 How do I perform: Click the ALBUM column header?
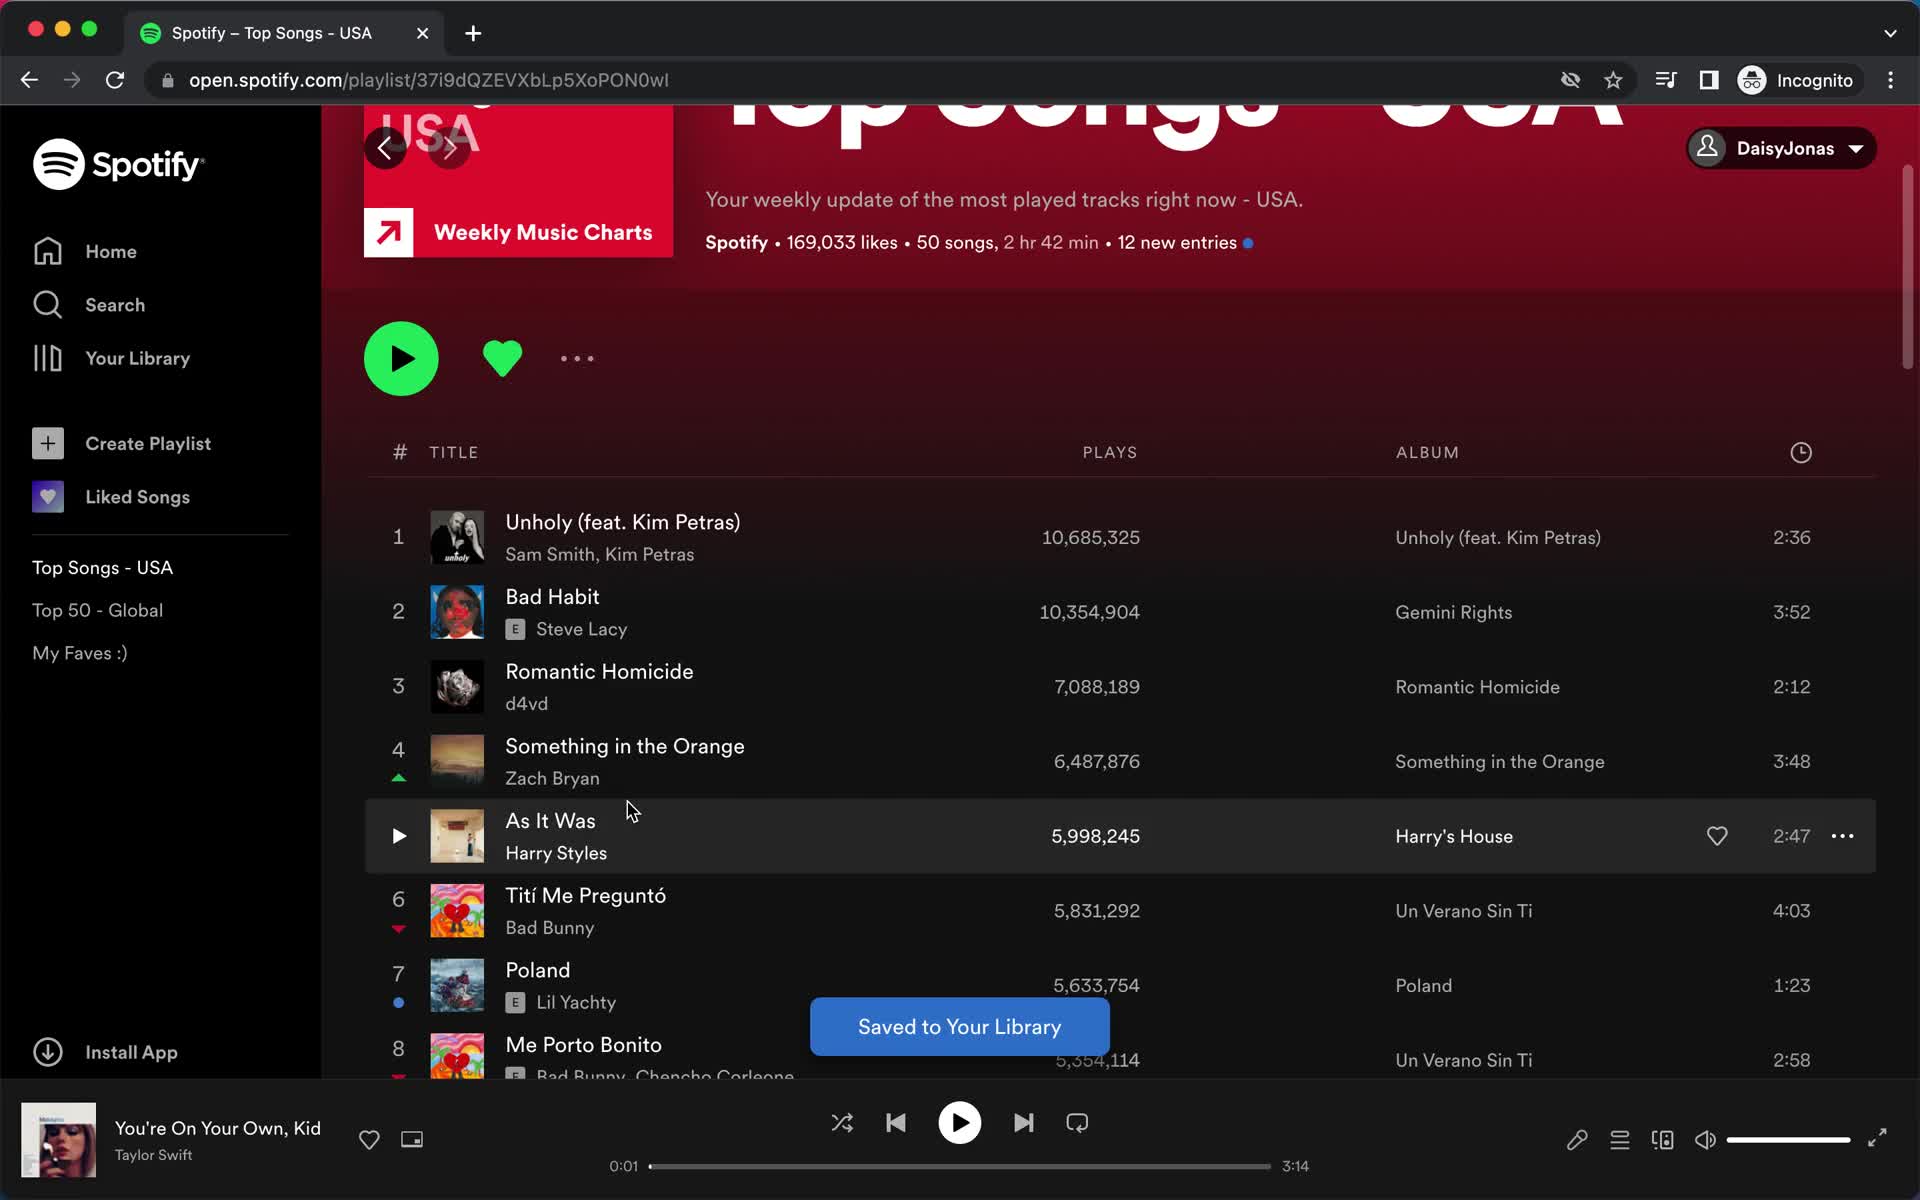coord(1427,453)
